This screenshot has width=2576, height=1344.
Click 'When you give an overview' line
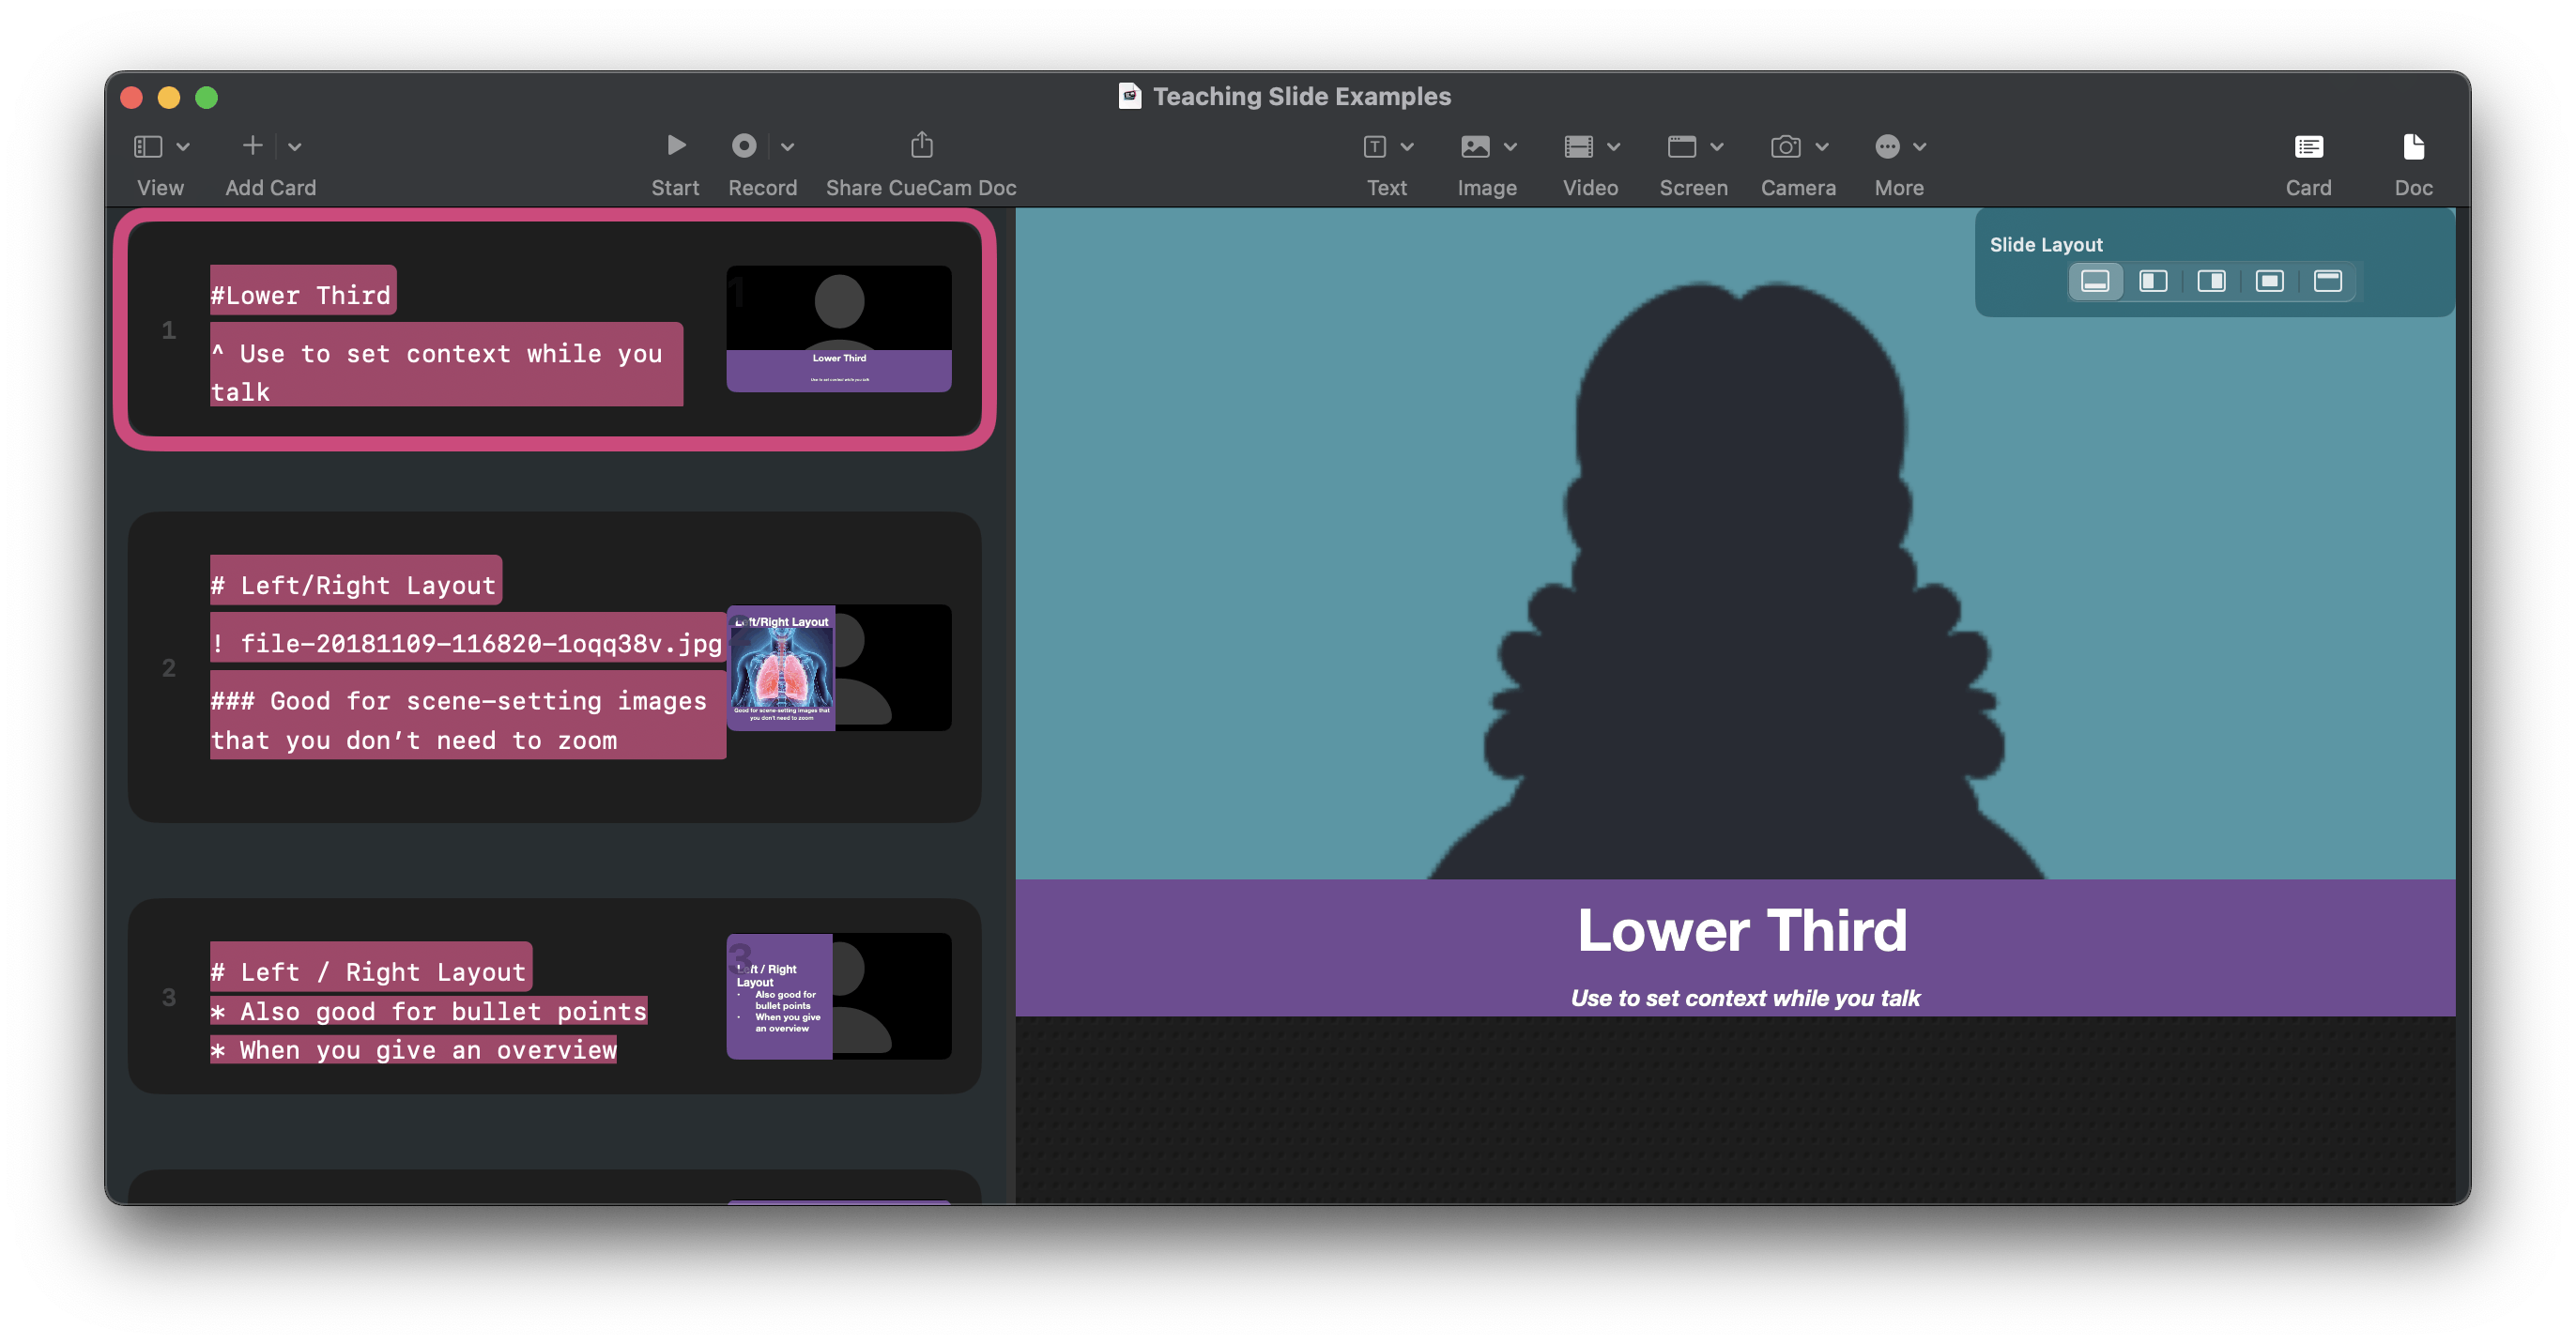click(414, 1050)
